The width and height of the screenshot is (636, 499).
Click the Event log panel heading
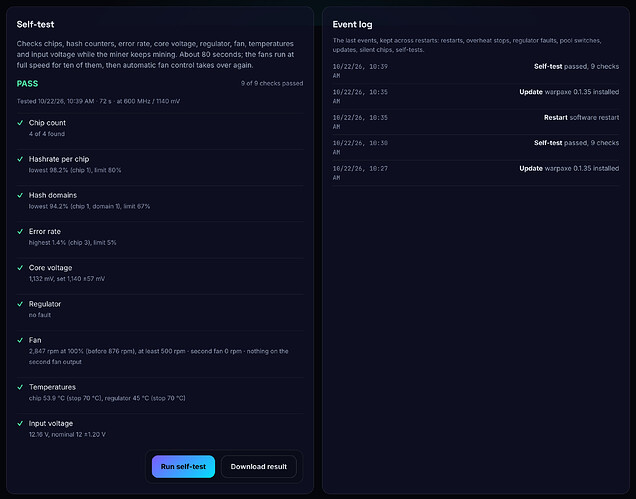[x=352, y=24]
